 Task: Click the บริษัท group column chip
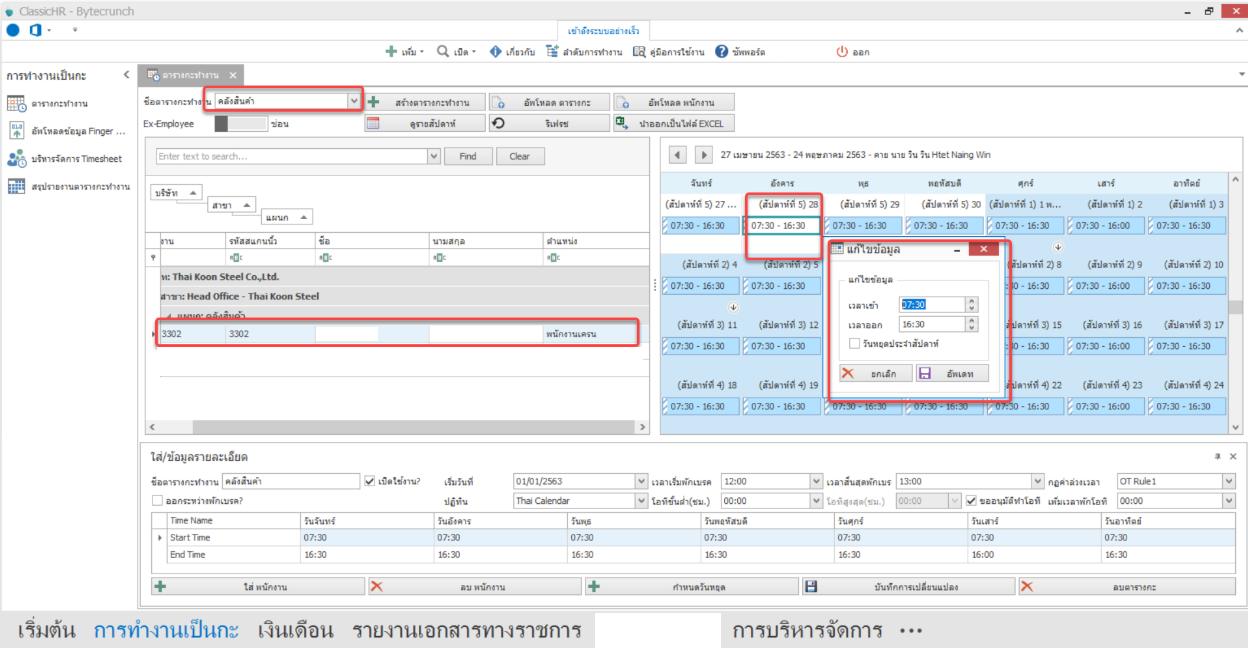tap(177, 192)
